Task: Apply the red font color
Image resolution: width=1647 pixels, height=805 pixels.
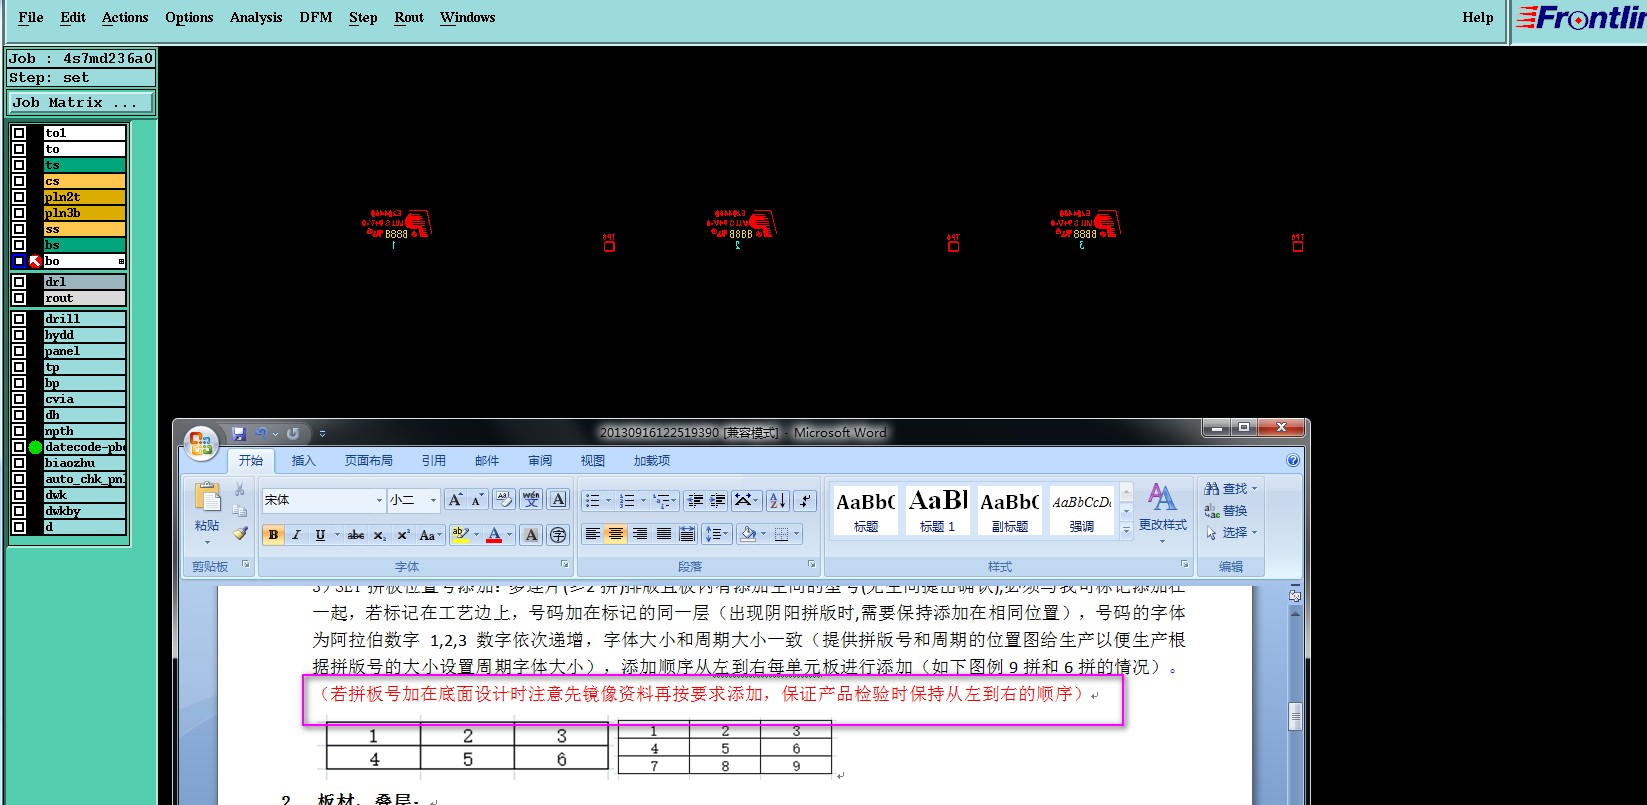Action: [494, 535]
